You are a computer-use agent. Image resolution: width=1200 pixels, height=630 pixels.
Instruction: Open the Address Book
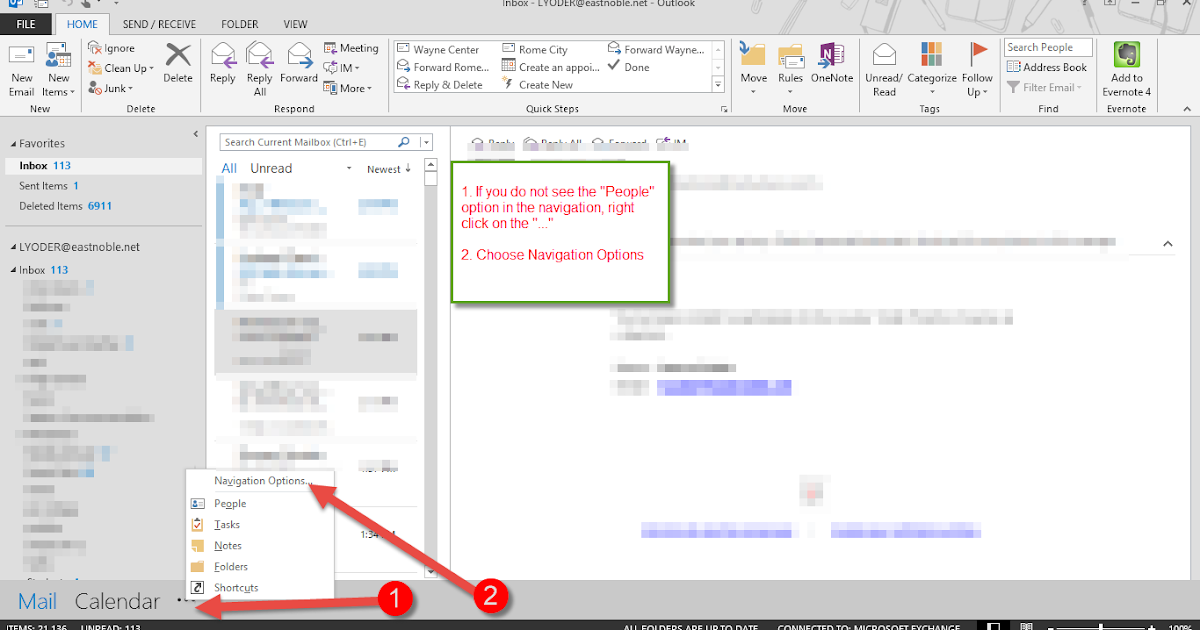coord(1047,66)
